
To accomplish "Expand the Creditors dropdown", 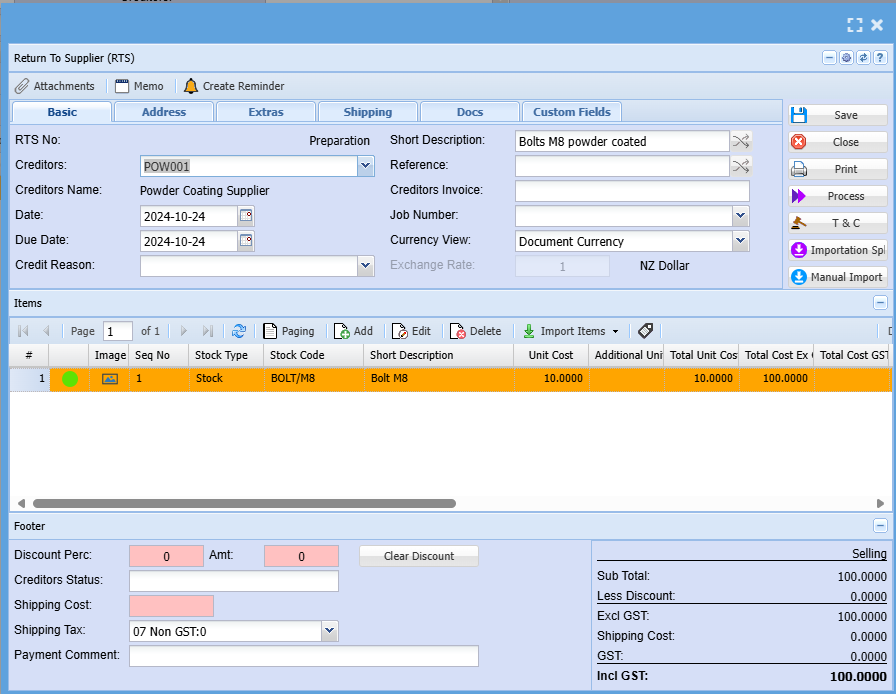I will pos(366,166).
